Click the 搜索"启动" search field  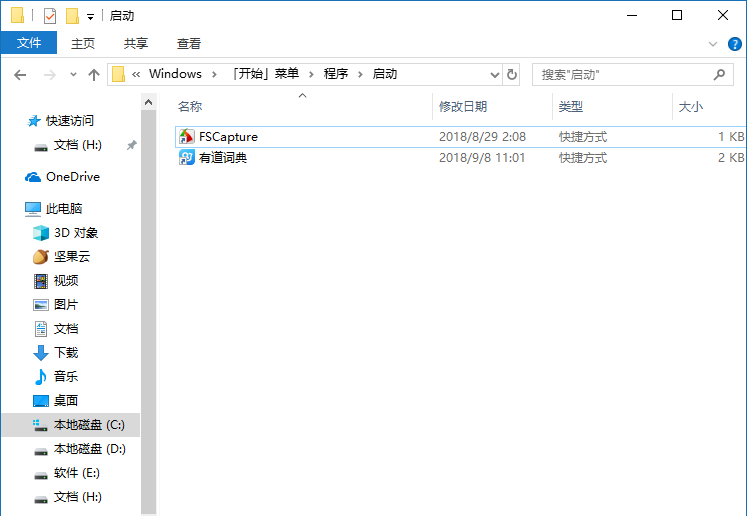[x=620, y=74]
